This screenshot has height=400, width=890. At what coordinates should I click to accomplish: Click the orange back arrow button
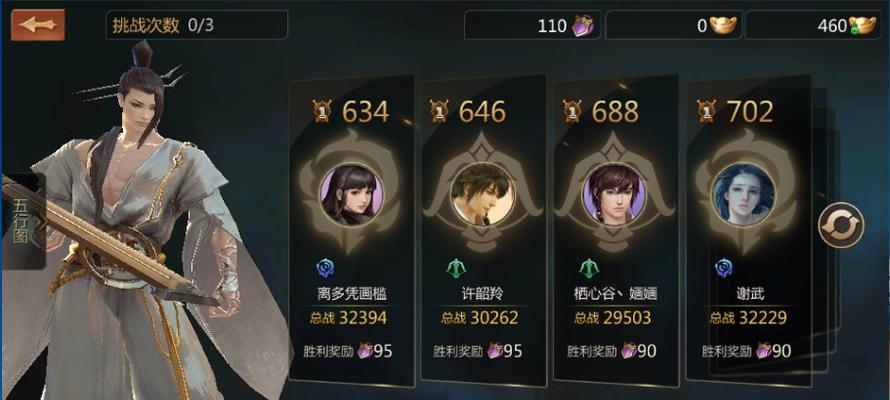tap(37, 25)
